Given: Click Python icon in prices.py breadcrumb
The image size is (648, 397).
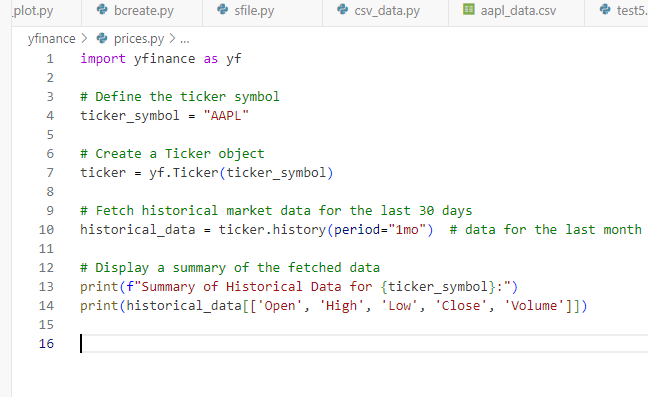Looking at the screenshot, I should coord(102,38).
